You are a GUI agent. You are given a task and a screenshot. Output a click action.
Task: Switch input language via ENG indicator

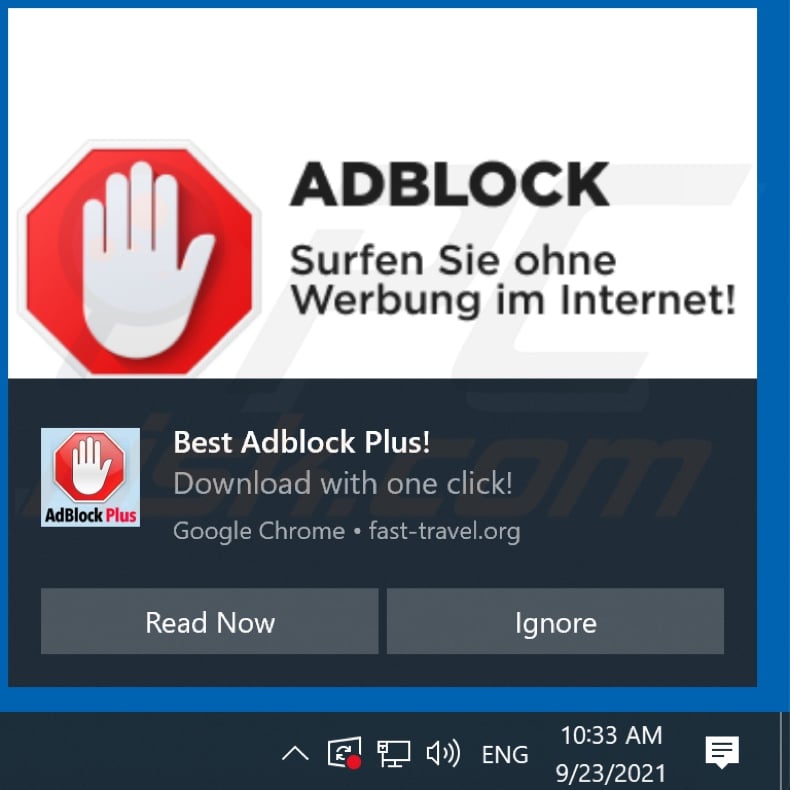coord(505,754)
